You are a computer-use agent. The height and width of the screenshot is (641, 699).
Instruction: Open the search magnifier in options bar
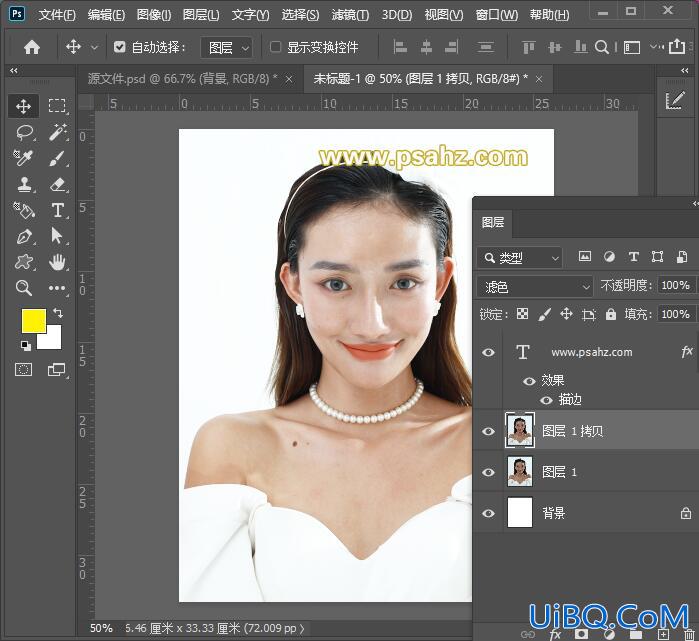click(x=602, y=47)
